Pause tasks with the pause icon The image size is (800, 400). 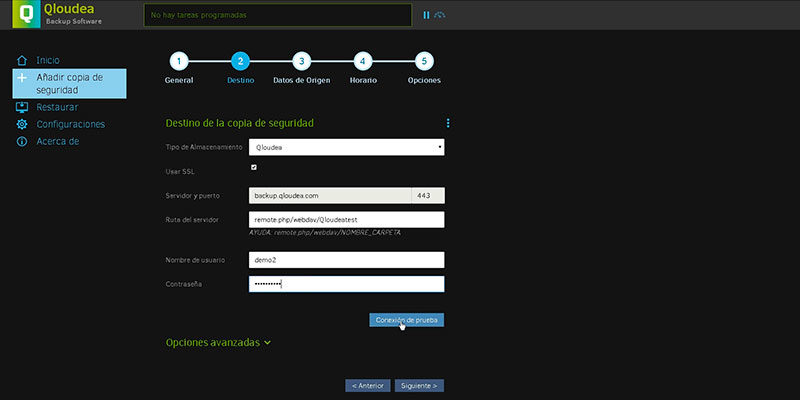coord(427,15)
